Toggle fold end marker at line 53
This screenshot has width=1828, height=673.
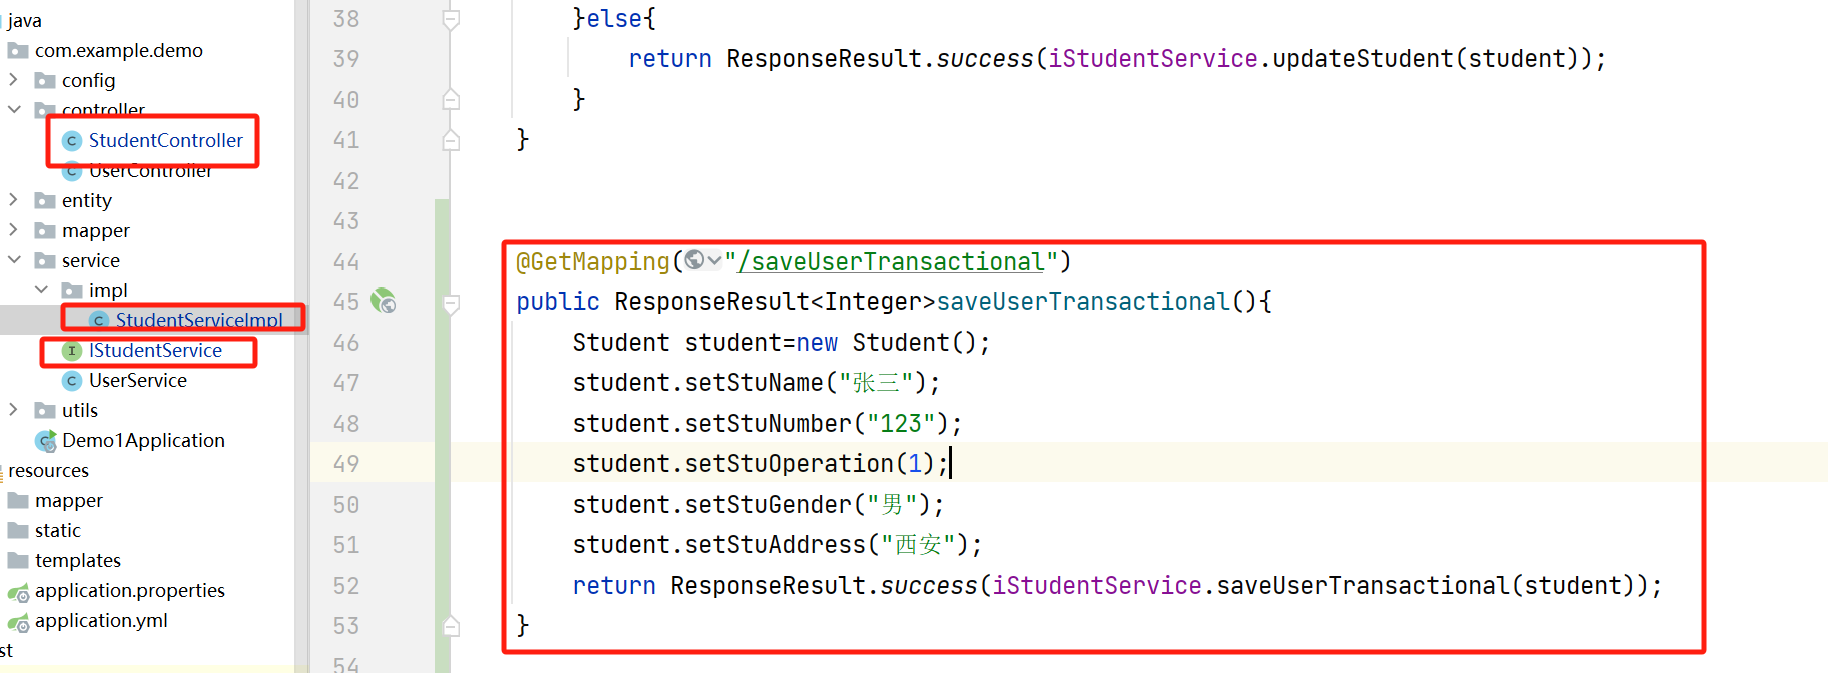pos(451,626)
